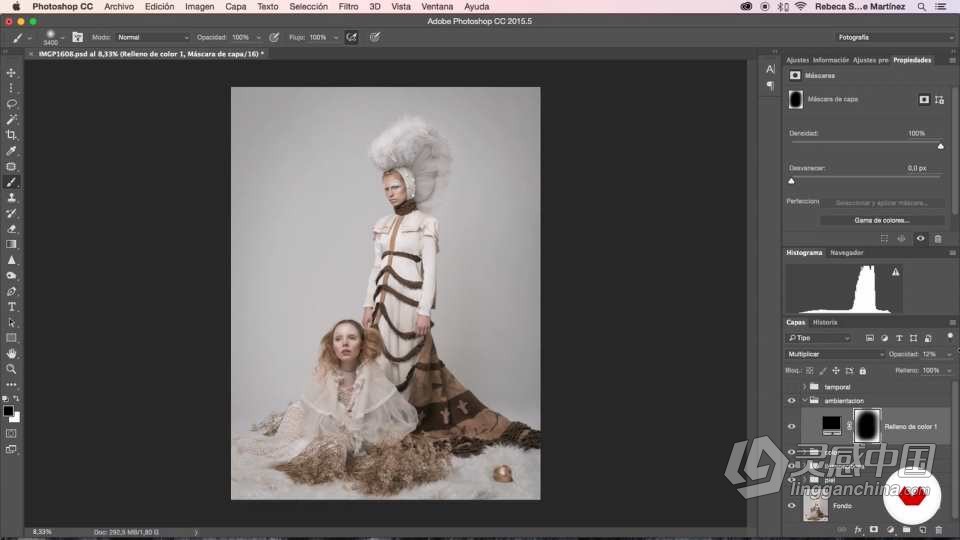Open the Paragraph panel icon

tap(770, 86)
